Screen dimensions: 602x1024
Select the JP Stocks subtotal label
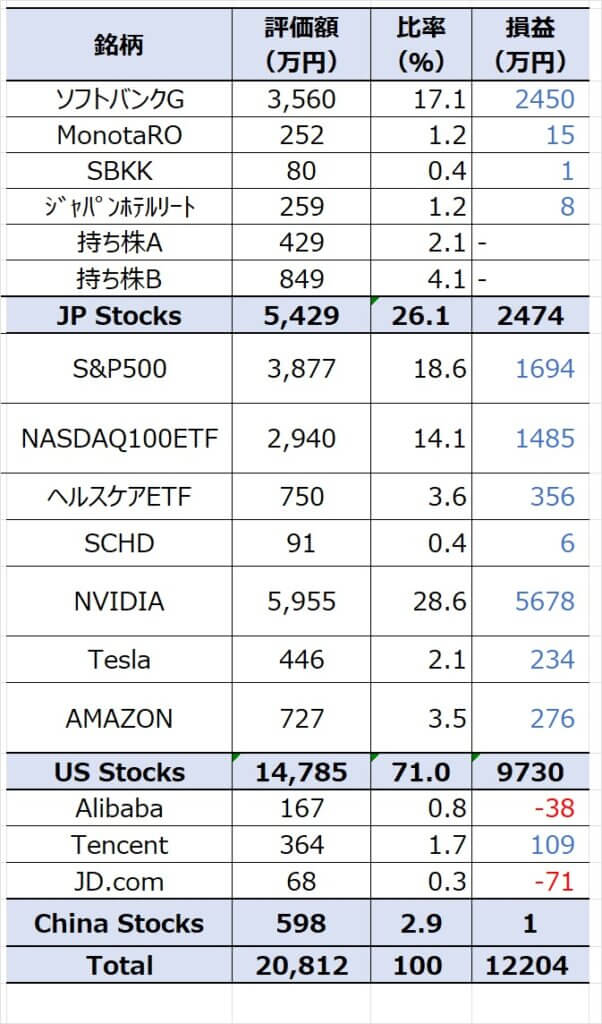coord(117,316)
